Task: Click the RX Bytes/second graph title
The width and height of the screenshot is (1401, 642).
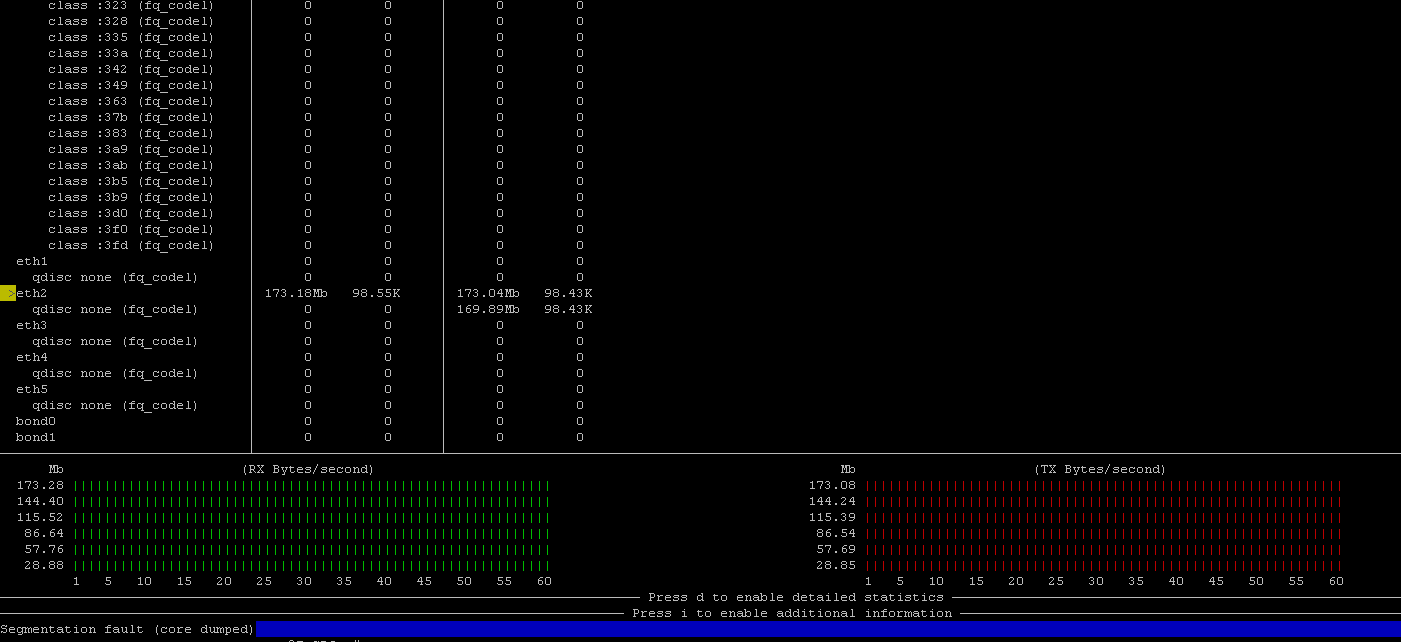Action: tap(308, 469)
